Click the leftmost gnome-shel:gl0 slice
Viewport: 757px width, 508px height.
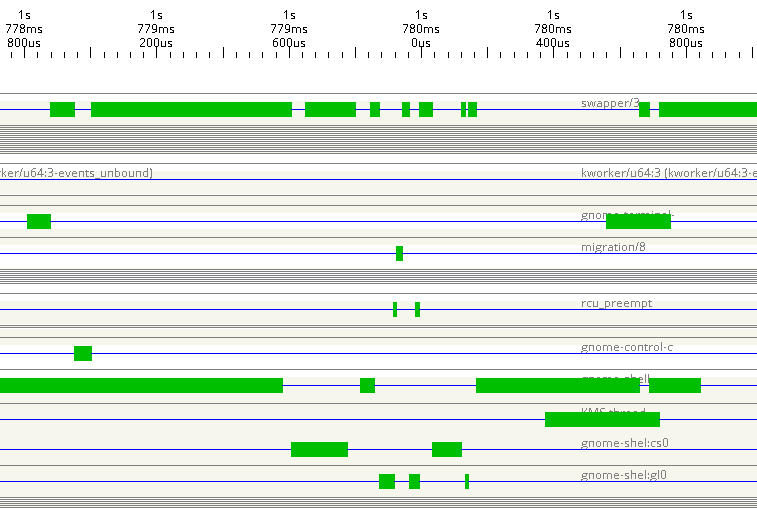tap(387, 481)
